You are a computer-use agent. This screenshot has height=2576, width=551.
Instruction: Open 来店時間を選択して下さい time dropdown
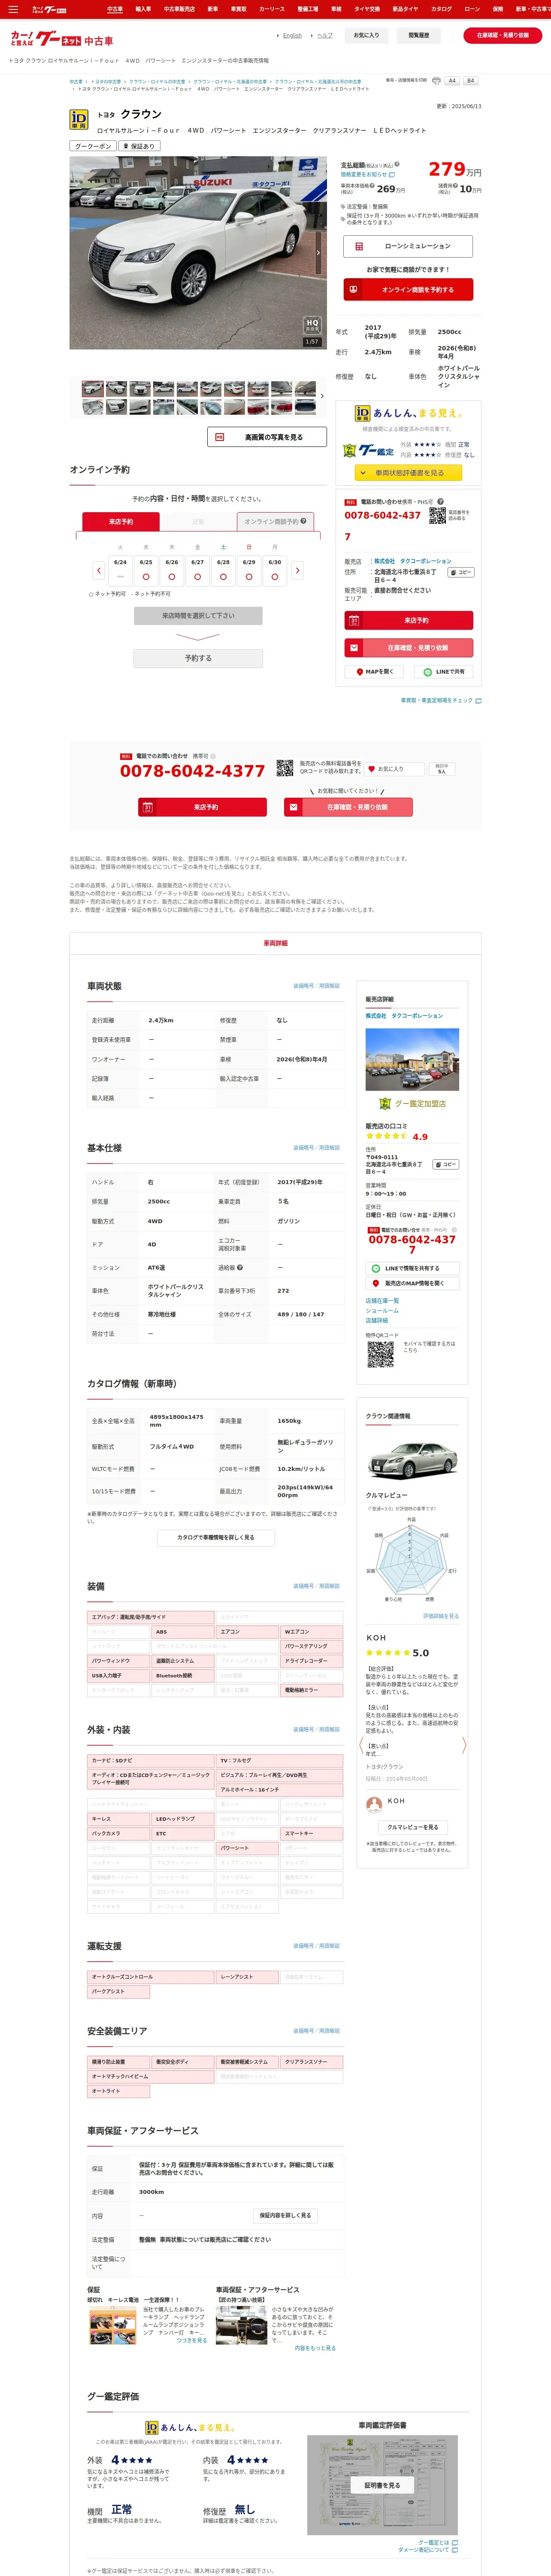point(198,616)
